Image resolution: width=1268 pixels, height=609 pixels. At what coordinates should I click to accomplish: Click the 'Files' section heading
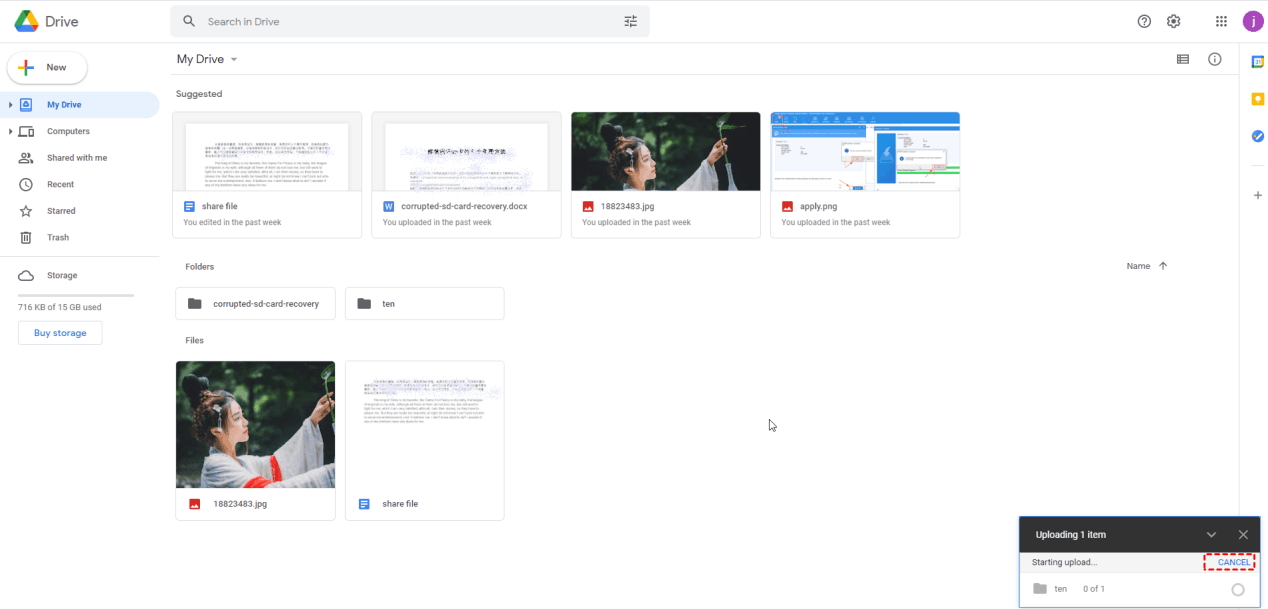[x=194, y=340]
